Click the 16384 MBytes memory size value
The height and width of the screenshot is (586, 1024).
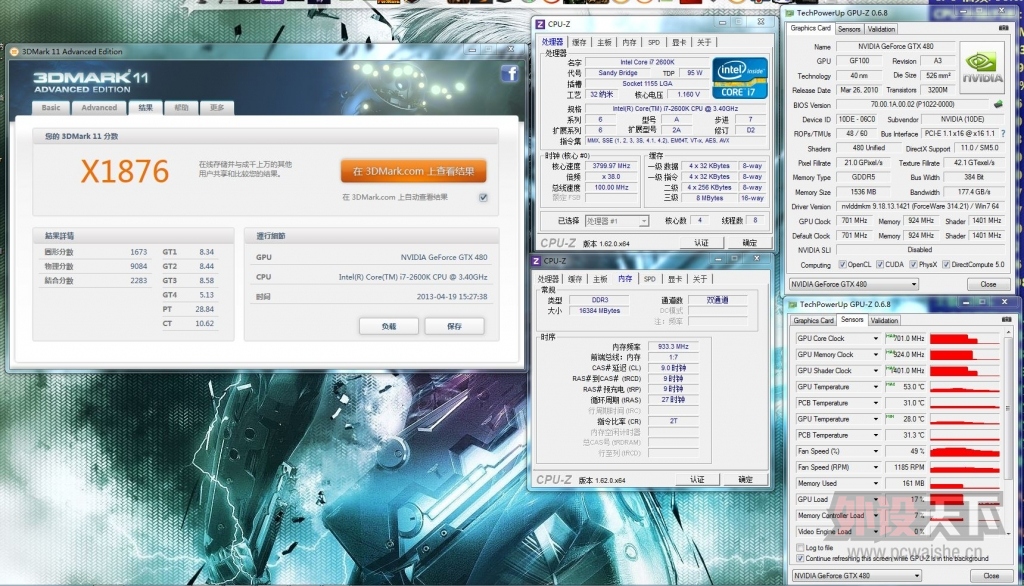click(x=600, y=311)
